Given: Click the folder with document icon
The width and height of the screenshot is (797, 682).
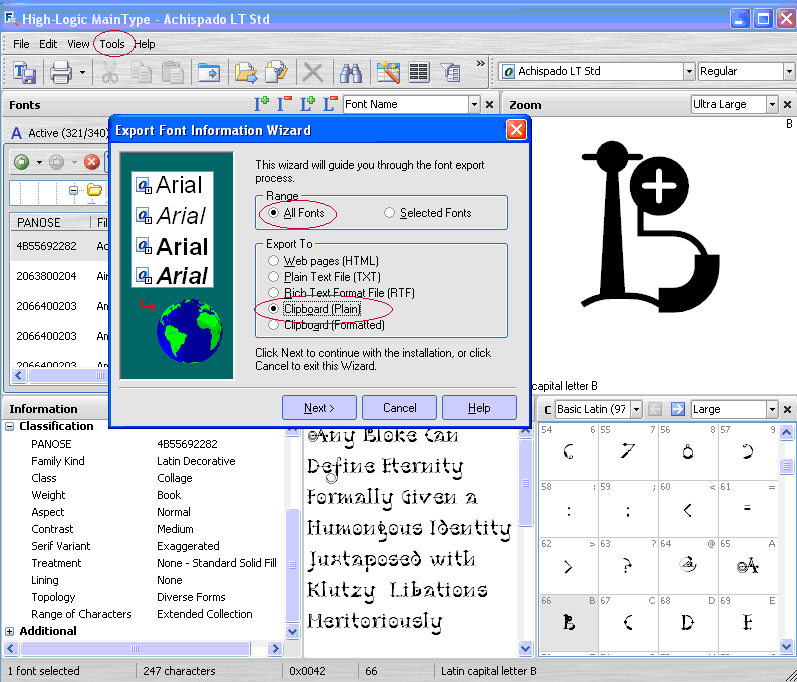Looking at the screenshot, I should pos(277,73).
